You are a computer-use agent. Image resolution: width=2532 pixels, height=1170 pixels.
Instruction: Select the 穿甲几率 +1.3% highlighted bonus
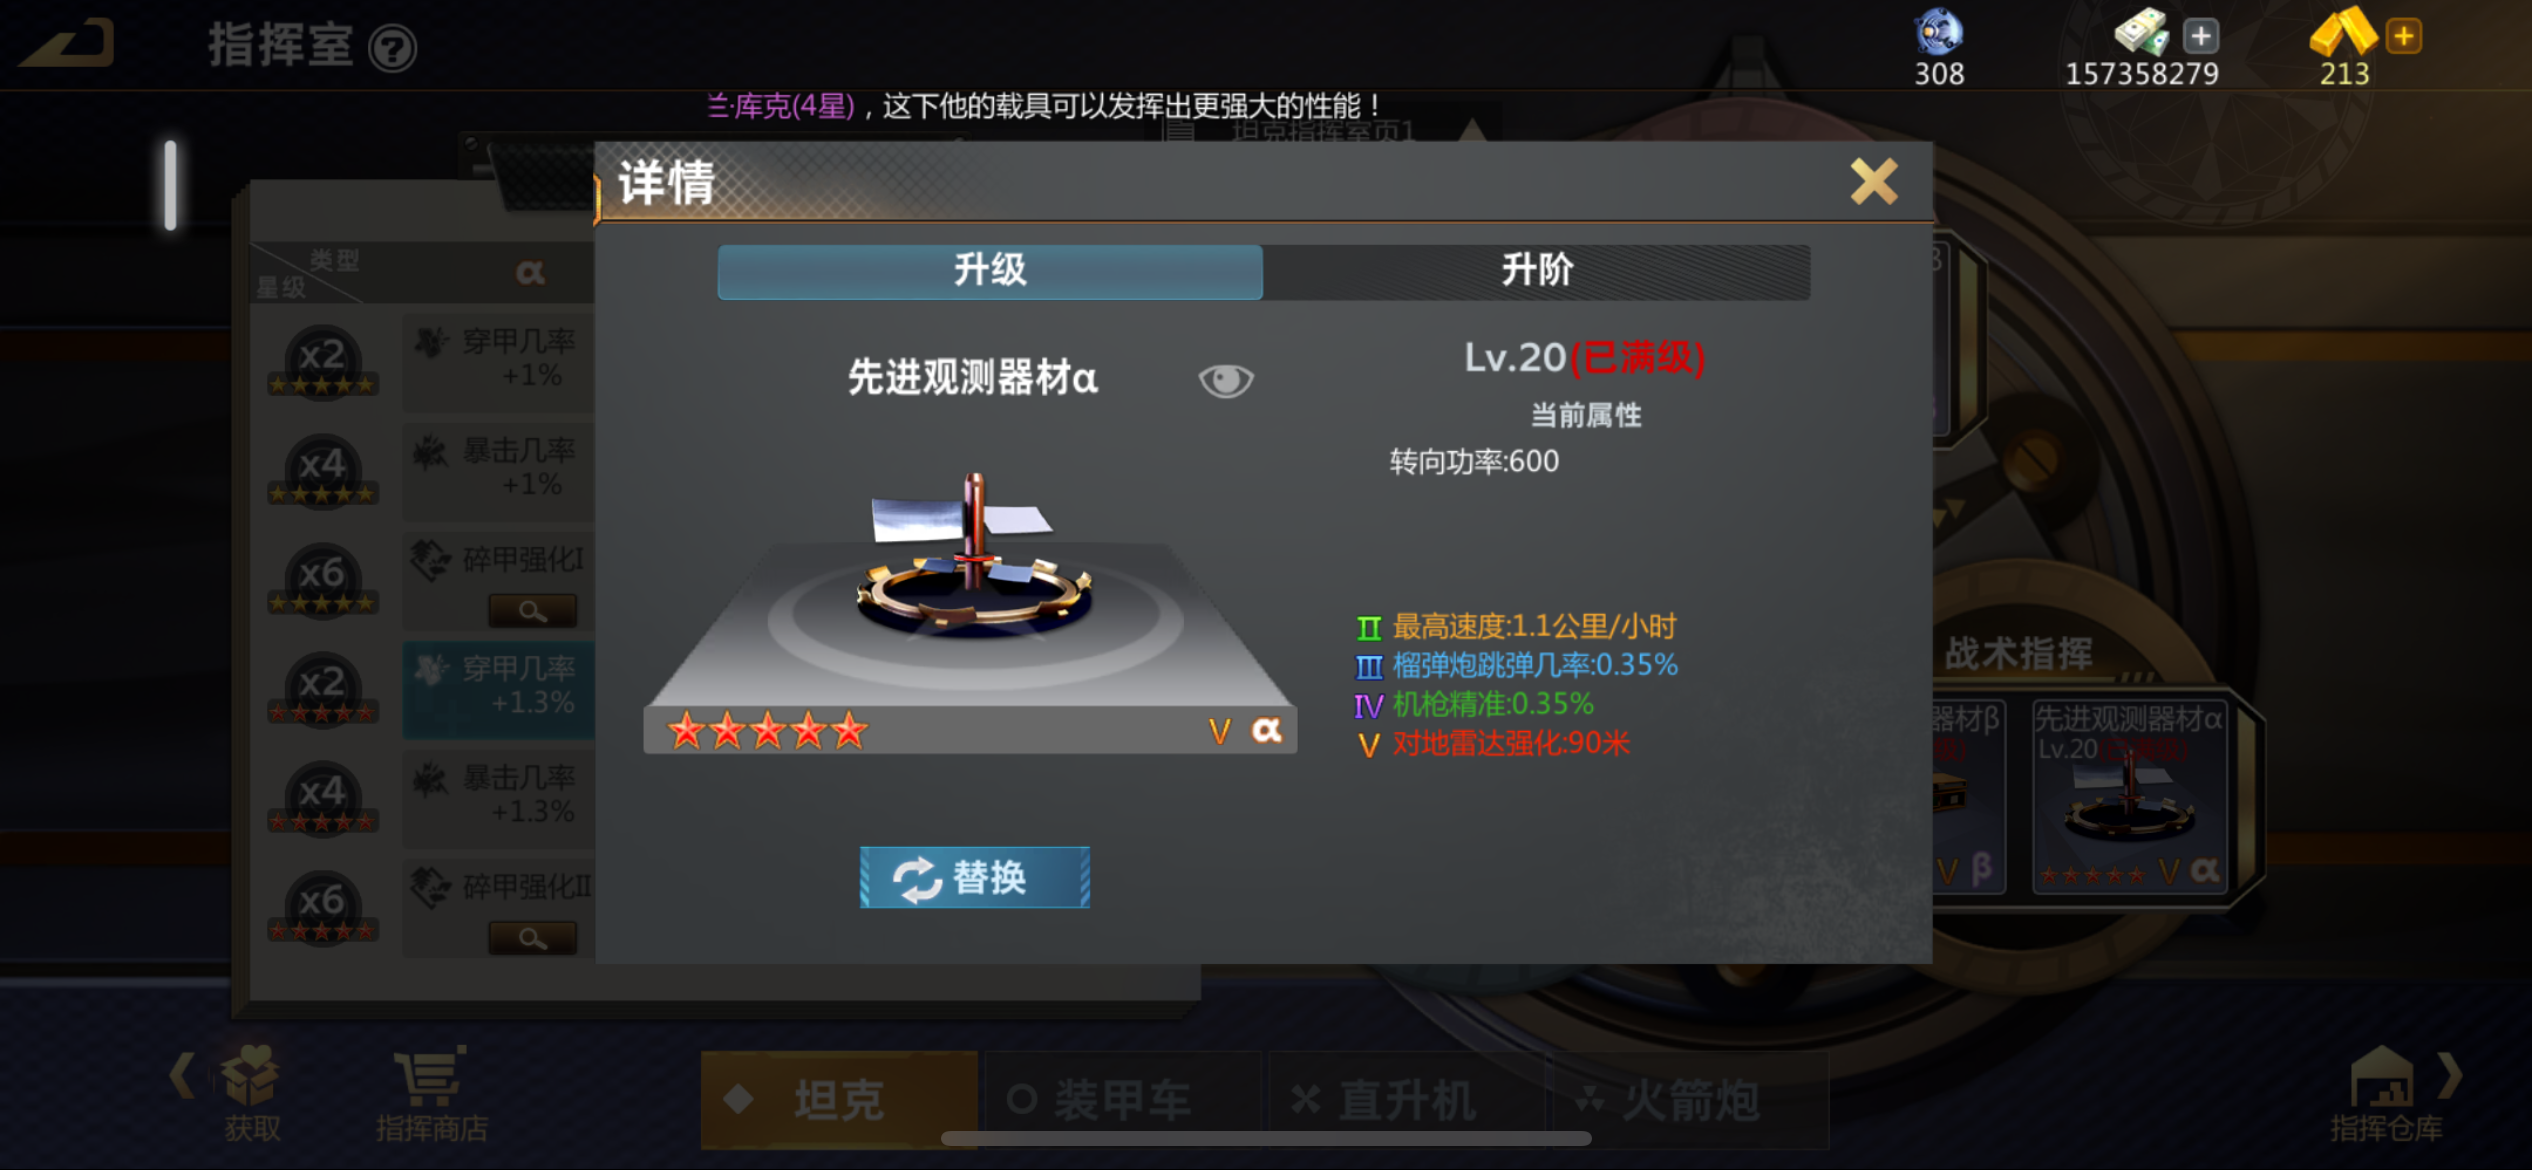pos(499,689)
